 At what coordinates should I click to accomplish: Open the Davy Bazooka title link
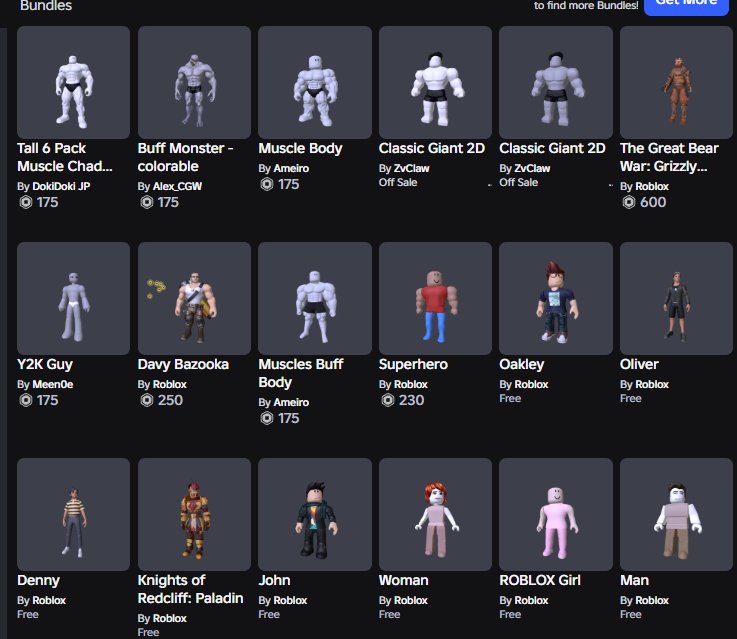[x=183, y=365]
